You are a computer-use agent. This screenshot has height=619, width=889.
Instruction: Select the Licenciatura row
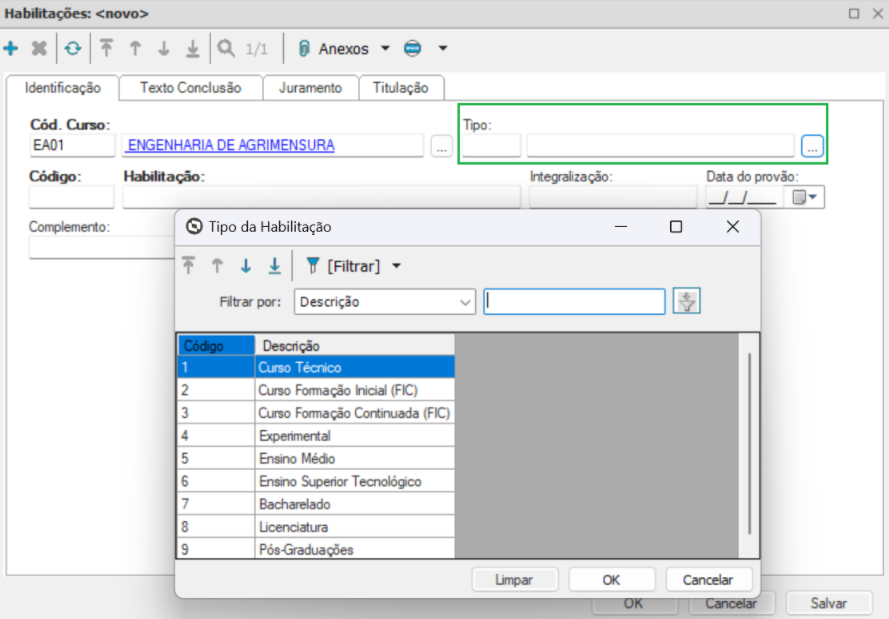coord(316,526)
